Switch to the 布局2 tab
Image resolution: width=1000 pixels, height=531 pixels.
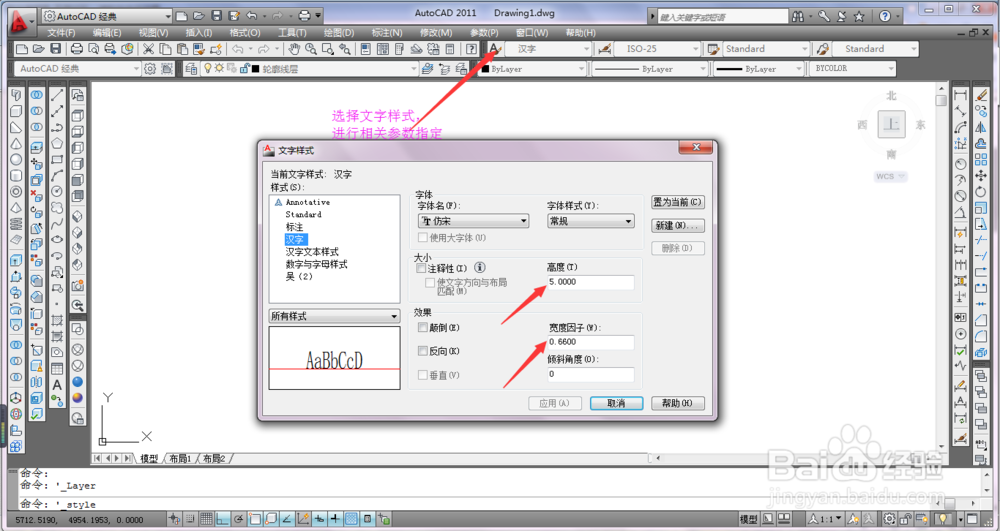point(214,458)
